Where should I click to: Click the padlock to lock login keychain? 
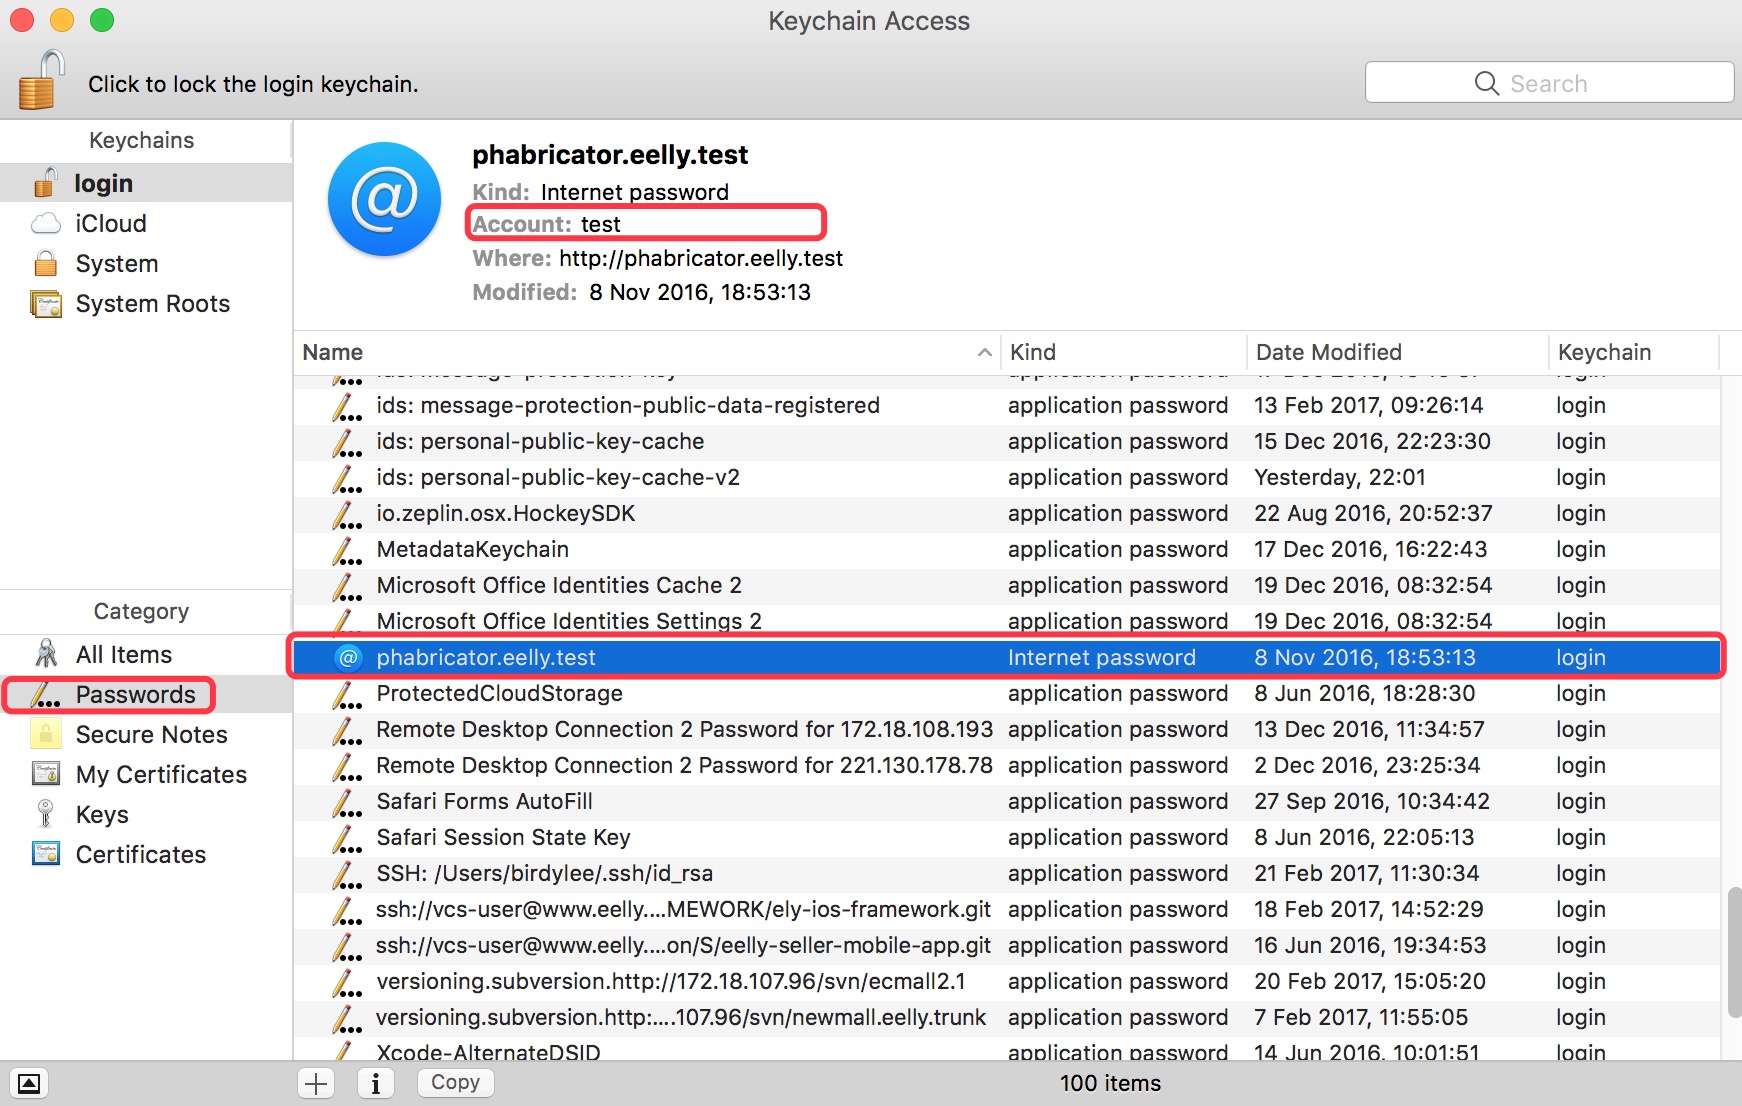tap(42, 80)
